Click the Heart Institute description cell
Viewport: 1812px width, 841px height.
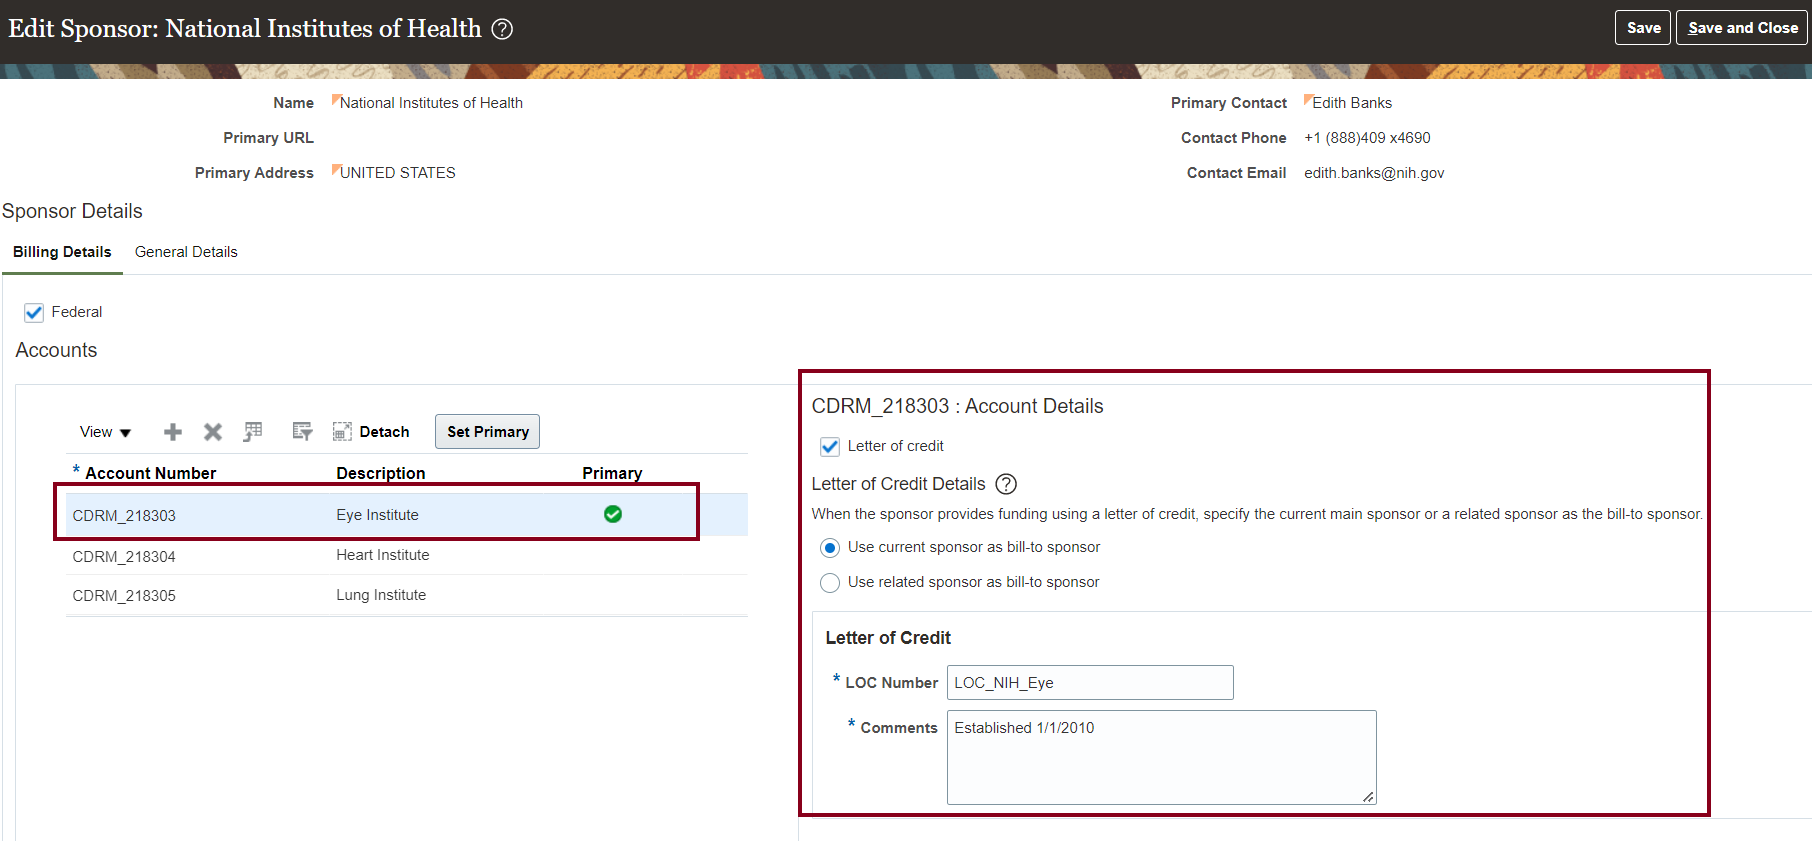[382, 555]
